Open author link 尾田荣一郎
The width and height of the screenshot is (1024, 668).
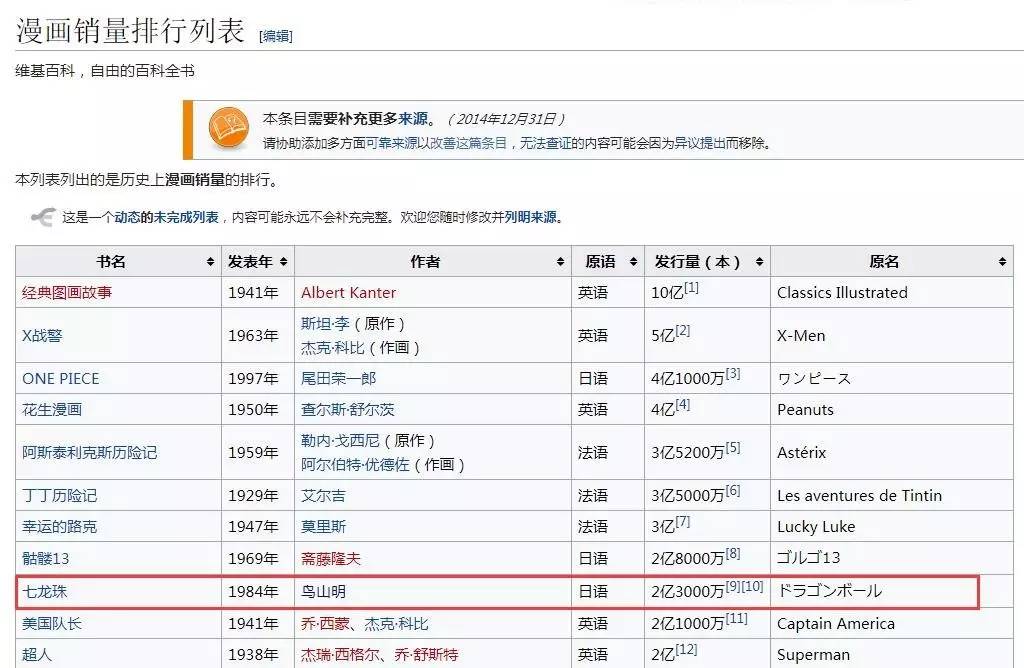pos(338,379)
